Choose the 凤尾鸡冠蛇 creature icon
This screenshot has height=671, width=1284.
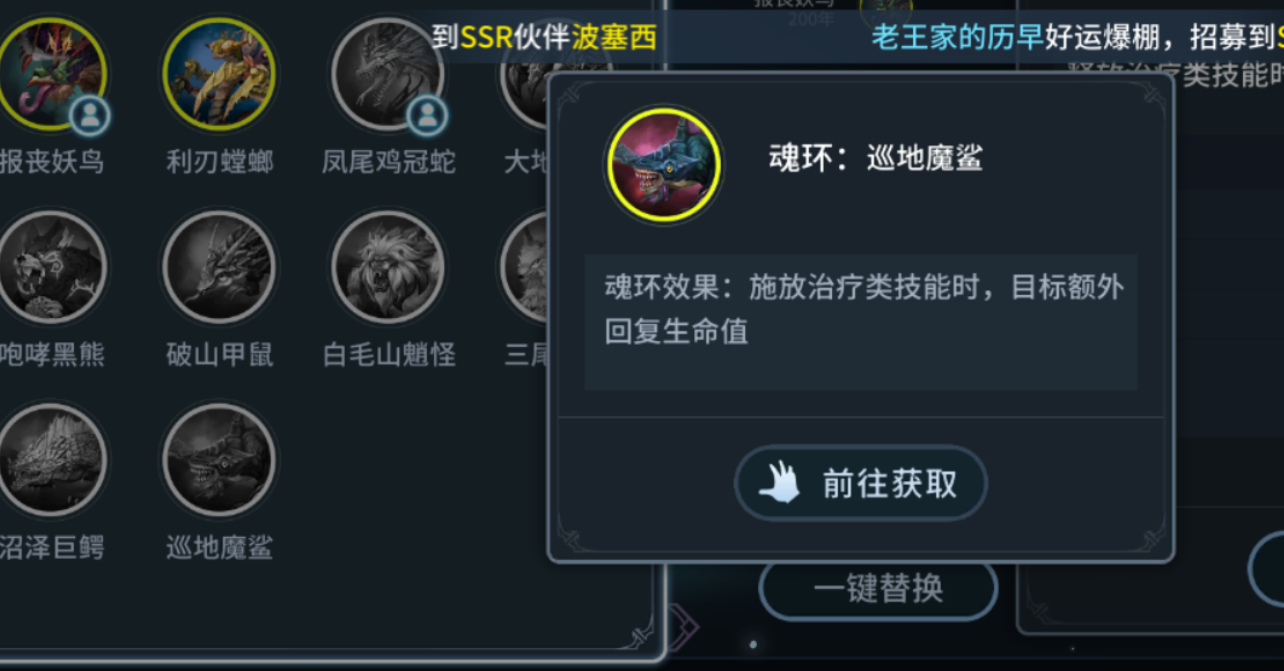[x=388, y=73]
